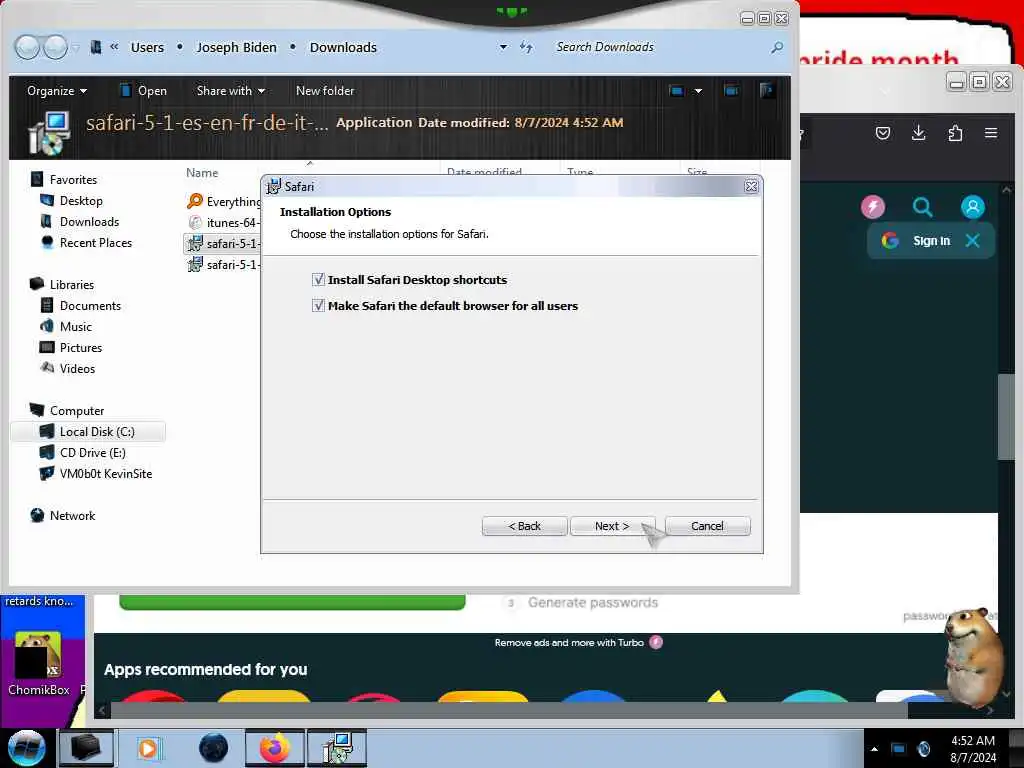Select Libraries in navigation pane
The height and width of the screenshot is (768, 1024).
click(61, 285)
